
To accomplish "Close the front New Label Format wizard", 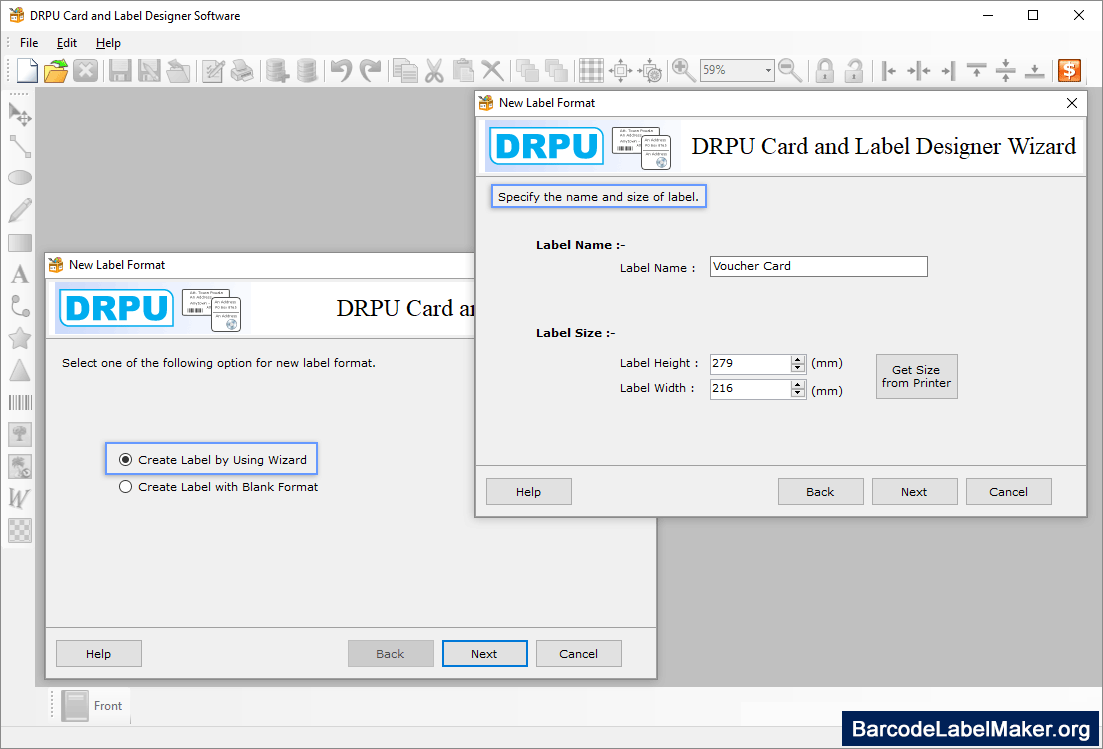I will [1072, 103].
